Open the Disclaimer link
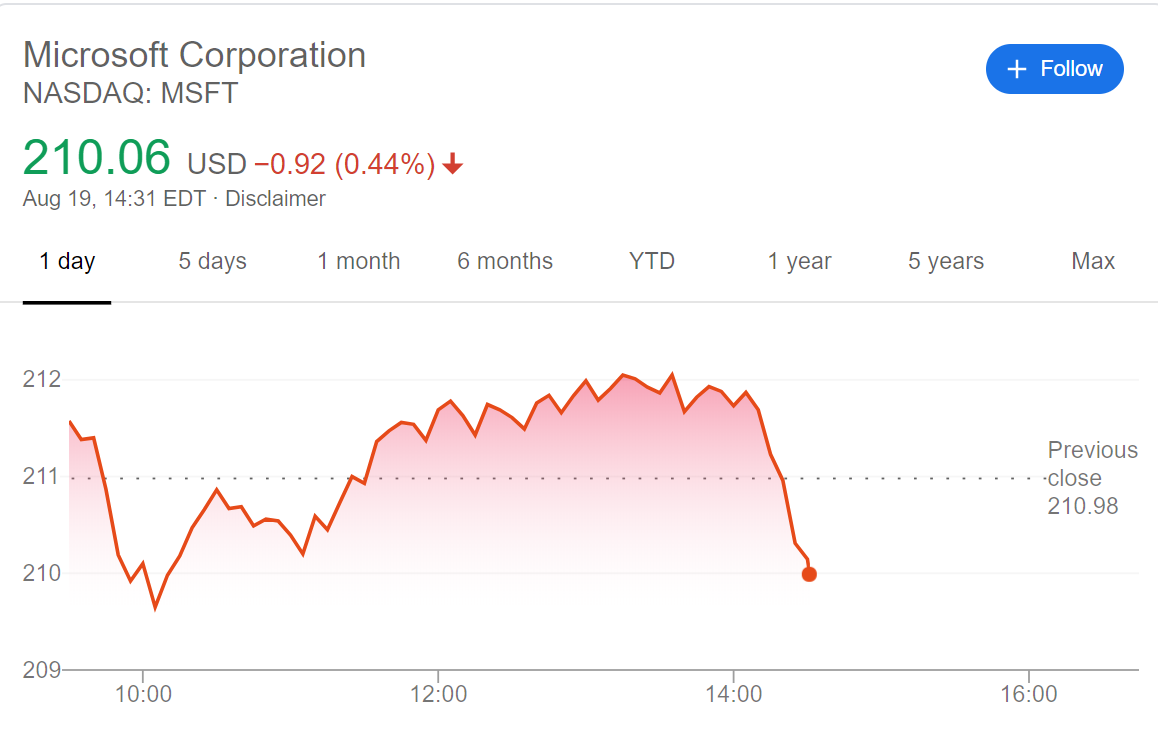Image resolution: width=1158 pixels, height=731 pixels. pos(275,198)
